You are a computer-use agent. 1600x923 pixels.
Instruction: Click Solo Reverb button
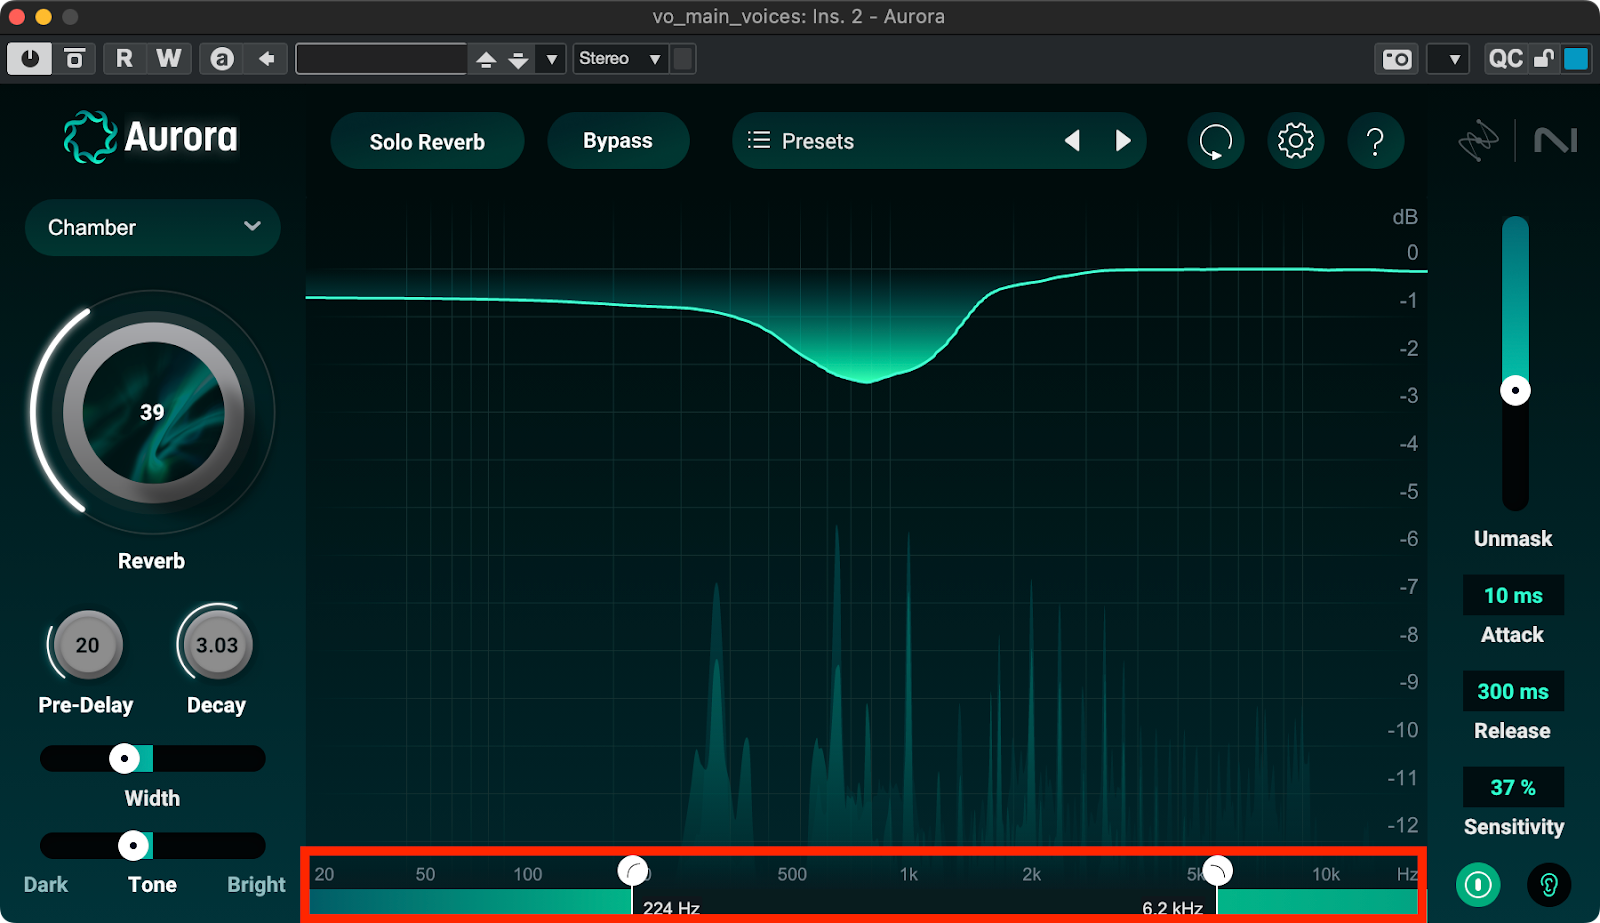pyautogui.click(x=427, y=141)
